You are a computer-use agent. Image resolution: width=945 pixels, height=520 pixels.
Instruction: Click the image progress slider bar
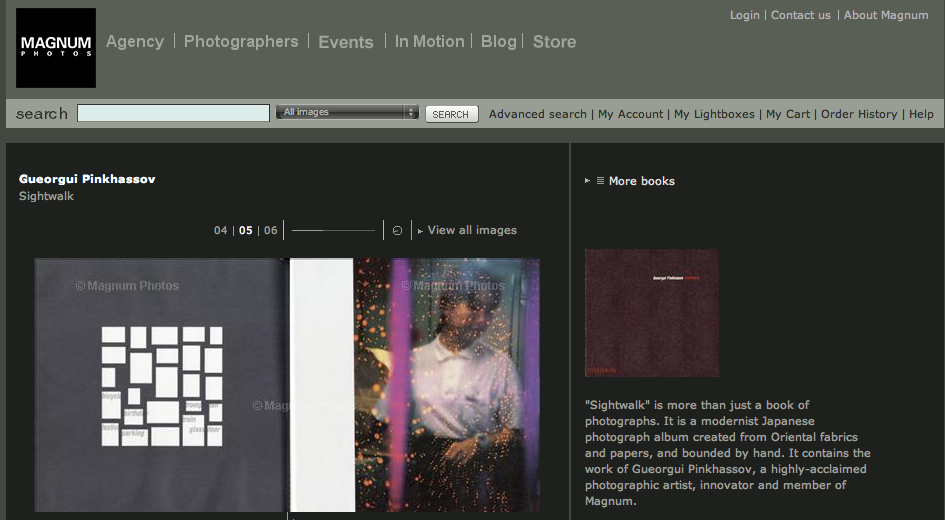[333, 231]
